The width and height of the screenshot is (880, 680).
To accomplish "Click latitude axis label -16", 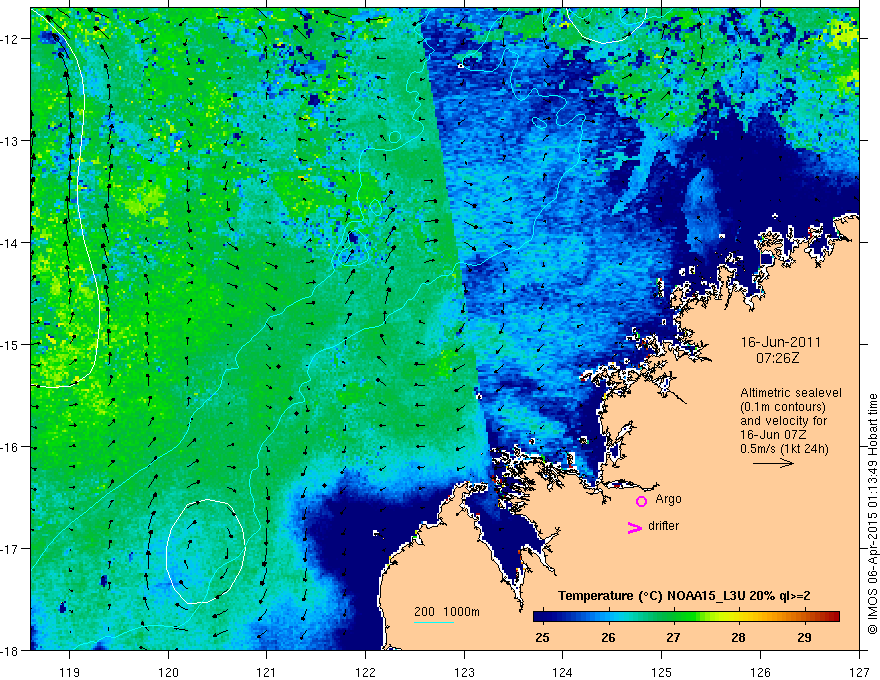I will pos(11,447).
